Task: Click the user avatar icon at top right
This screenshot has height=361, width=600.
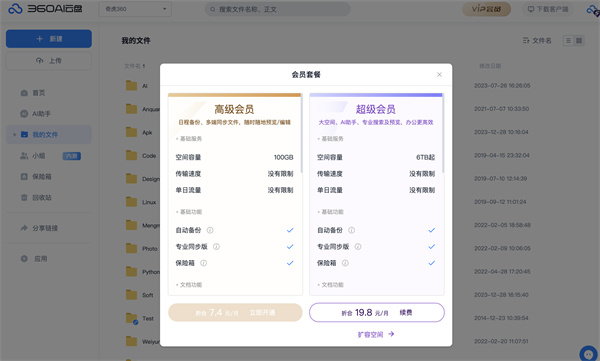Action: pyautogui.click(x=593, y=10)
